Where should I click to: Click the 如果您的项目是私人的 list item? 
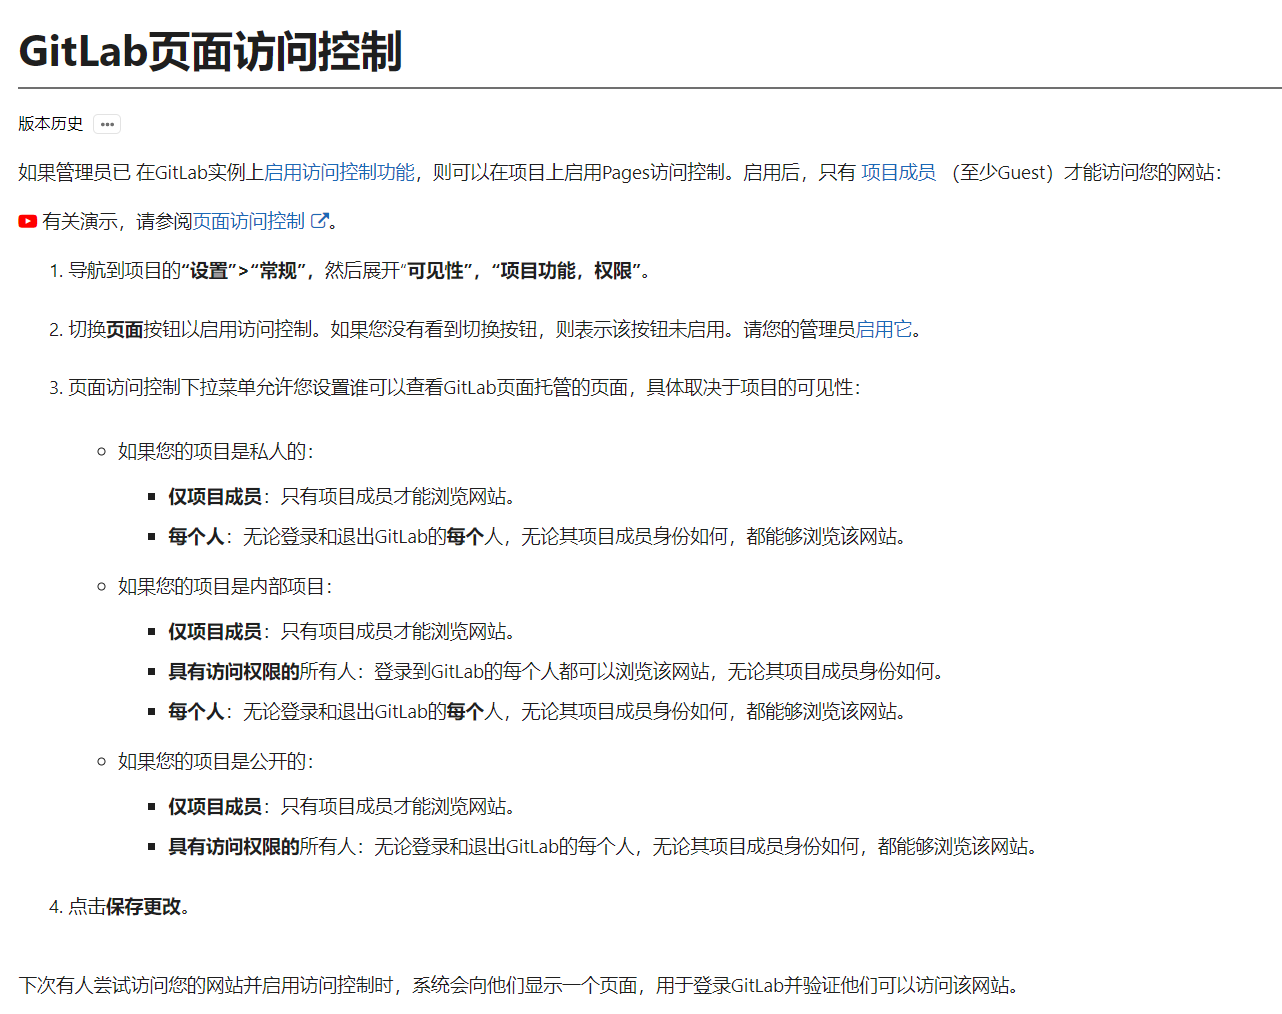(215, 451)
